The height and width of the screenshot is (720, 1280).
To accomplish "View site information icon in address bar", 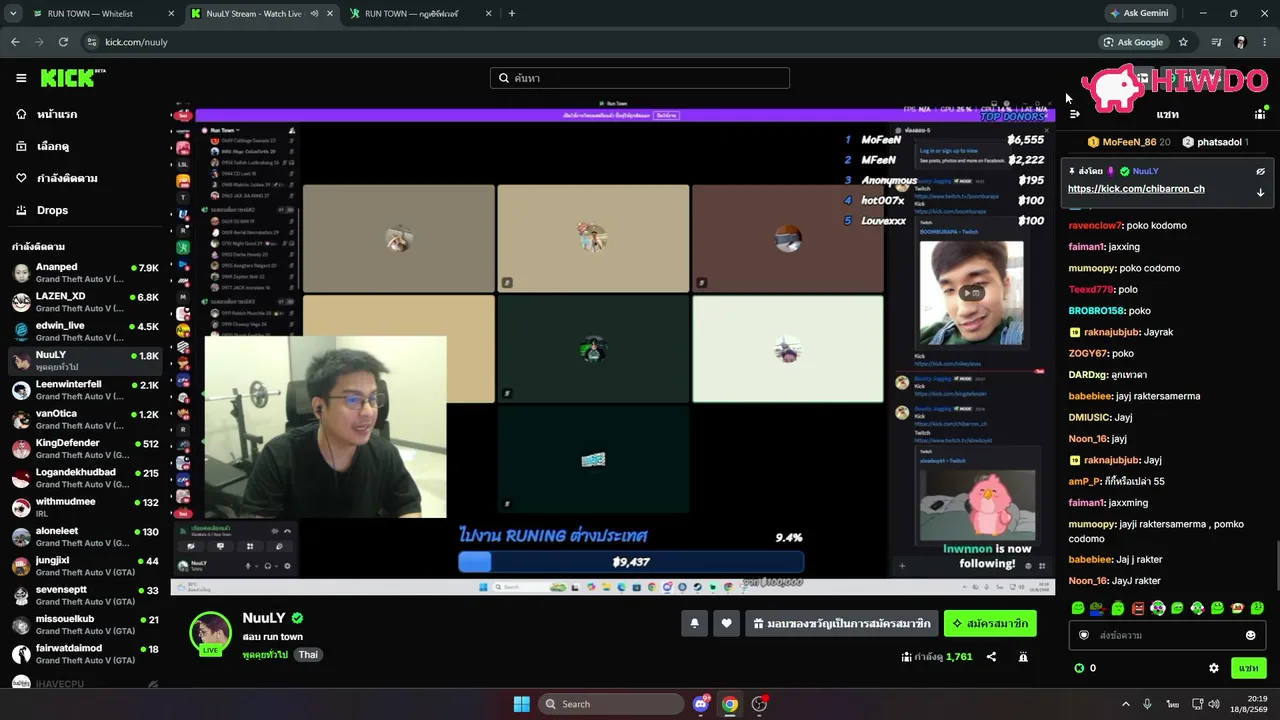I will click(x=91, y=42).
